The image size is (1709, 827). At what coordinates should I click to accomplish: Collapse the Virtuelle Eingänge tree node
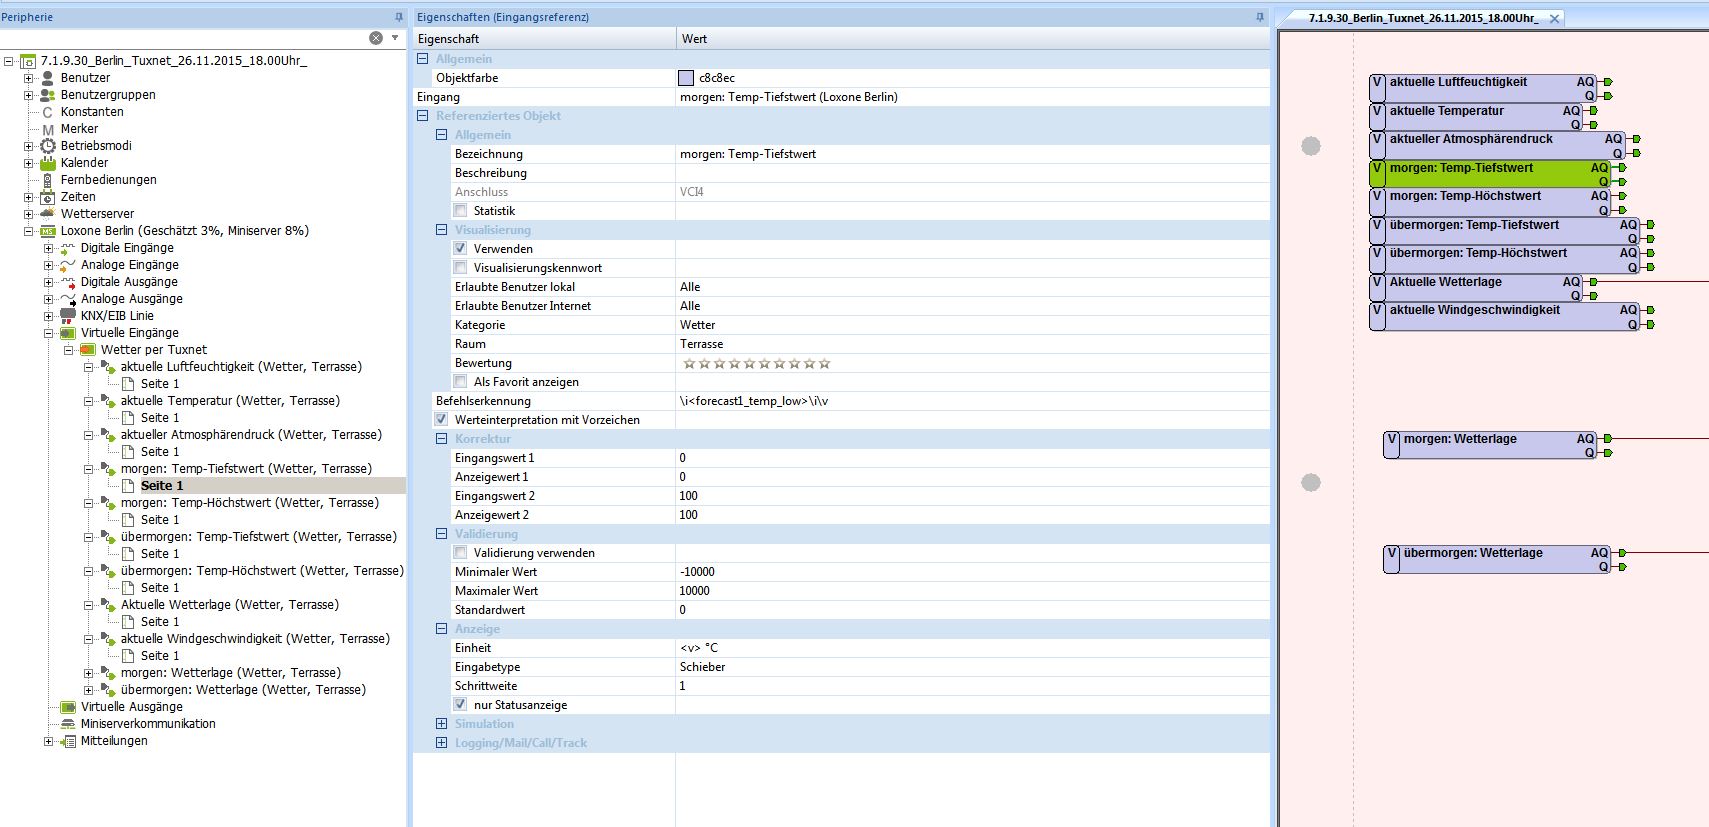coord(48,333)
